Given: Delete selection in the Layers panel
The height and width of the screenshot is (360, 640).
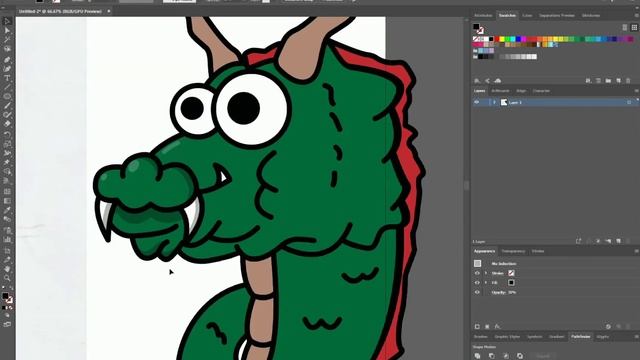Looking at the screenshot, I should [628, 241].
